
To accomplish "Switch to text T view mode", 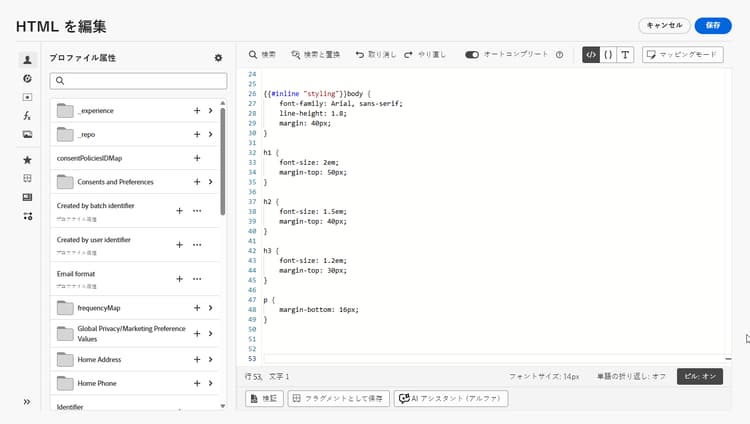I will [x=625, y=55].
